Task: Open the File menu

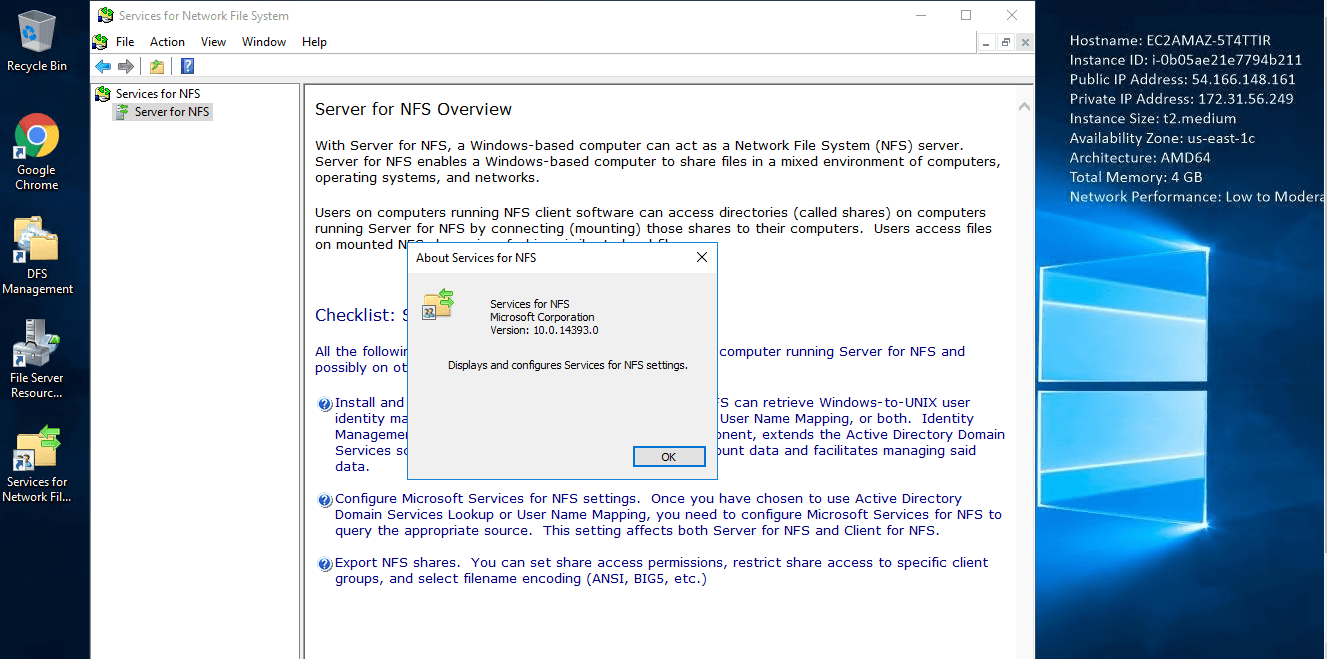Action: [125, 42]
